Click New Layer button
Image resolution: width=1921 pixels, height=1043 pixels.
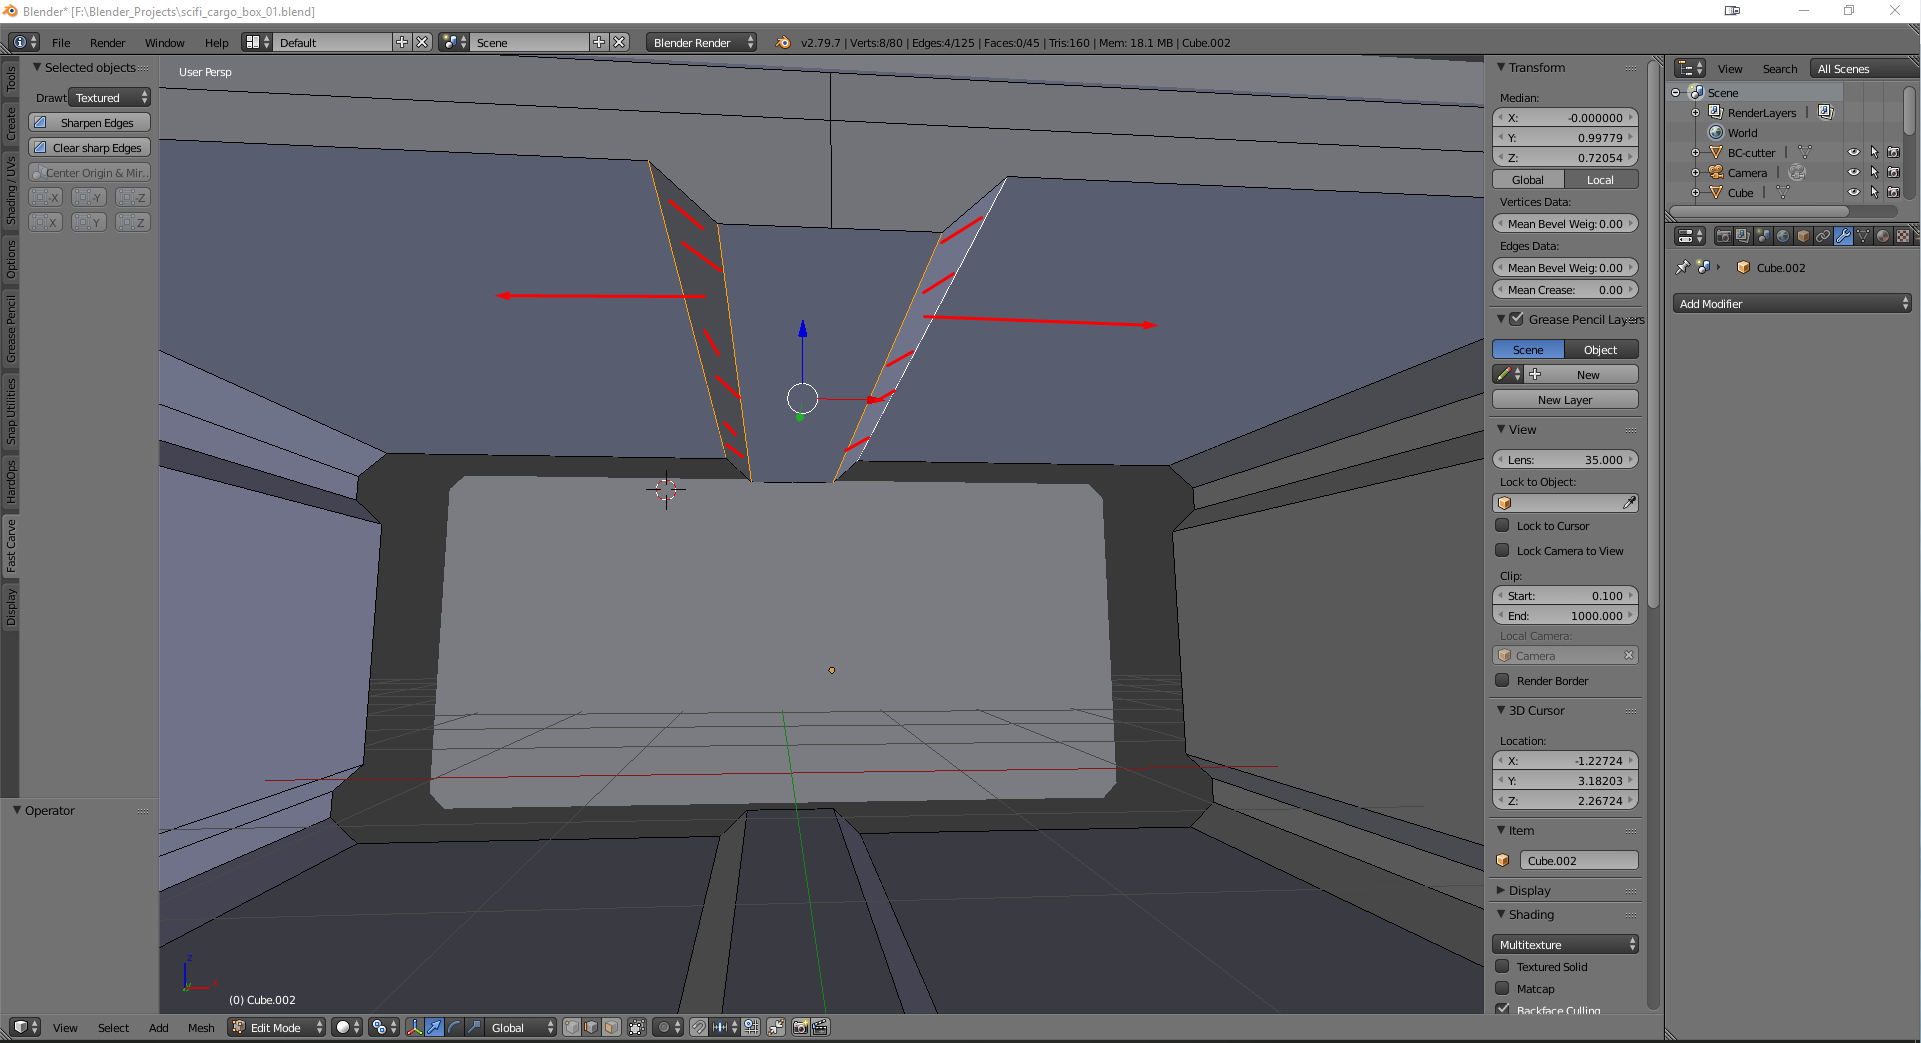point(1565,399)
